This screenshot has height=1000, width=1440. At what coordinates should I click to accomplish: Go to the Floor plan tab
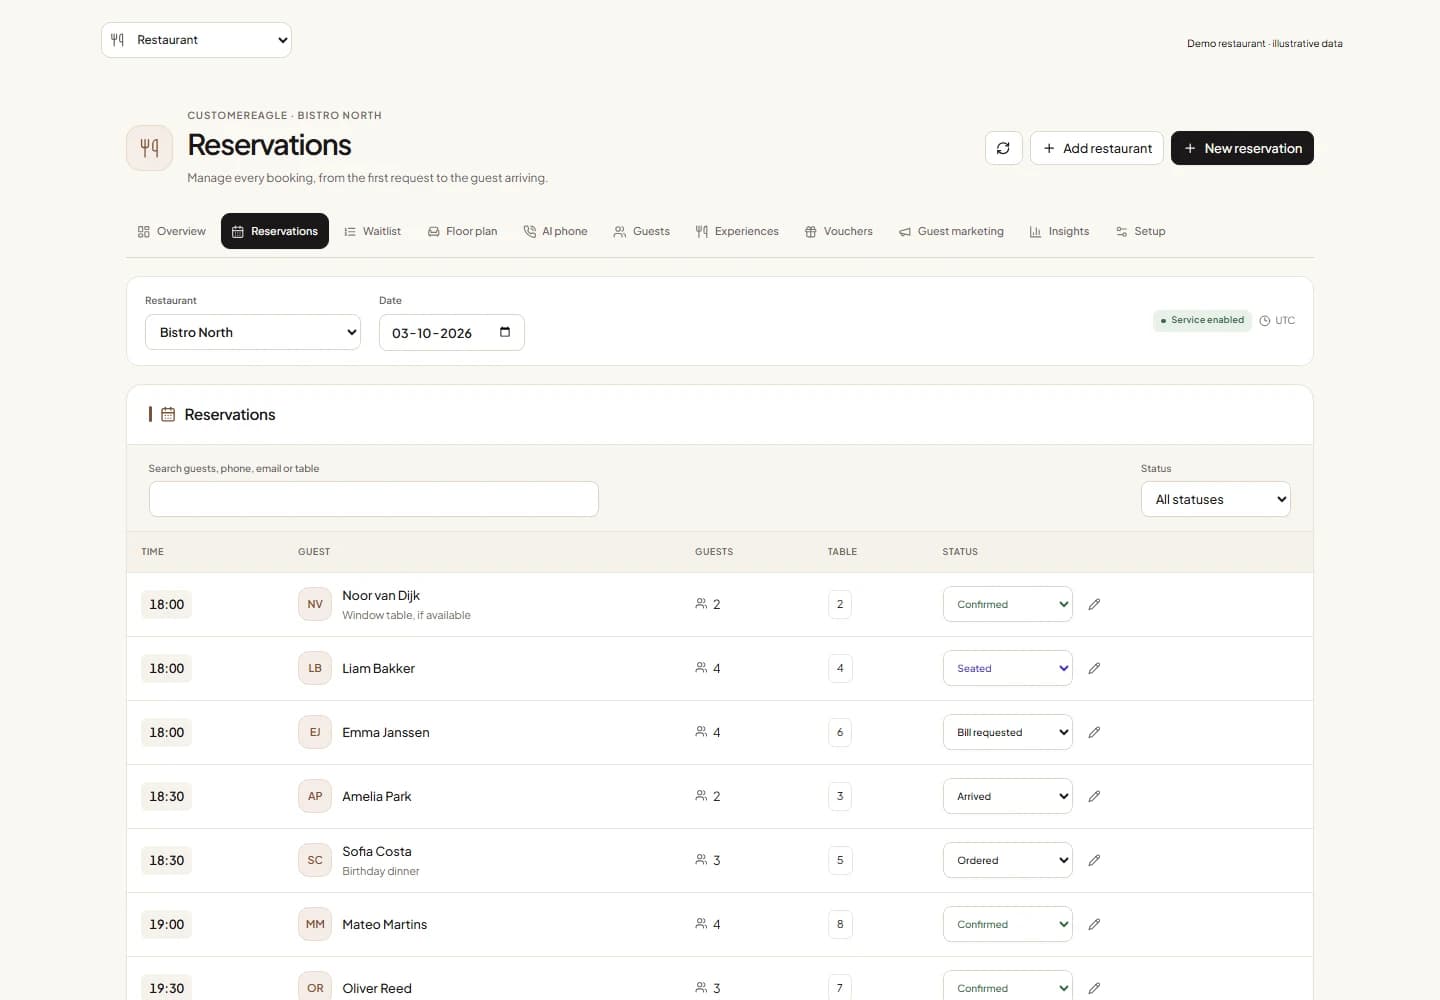click(462, 231)
